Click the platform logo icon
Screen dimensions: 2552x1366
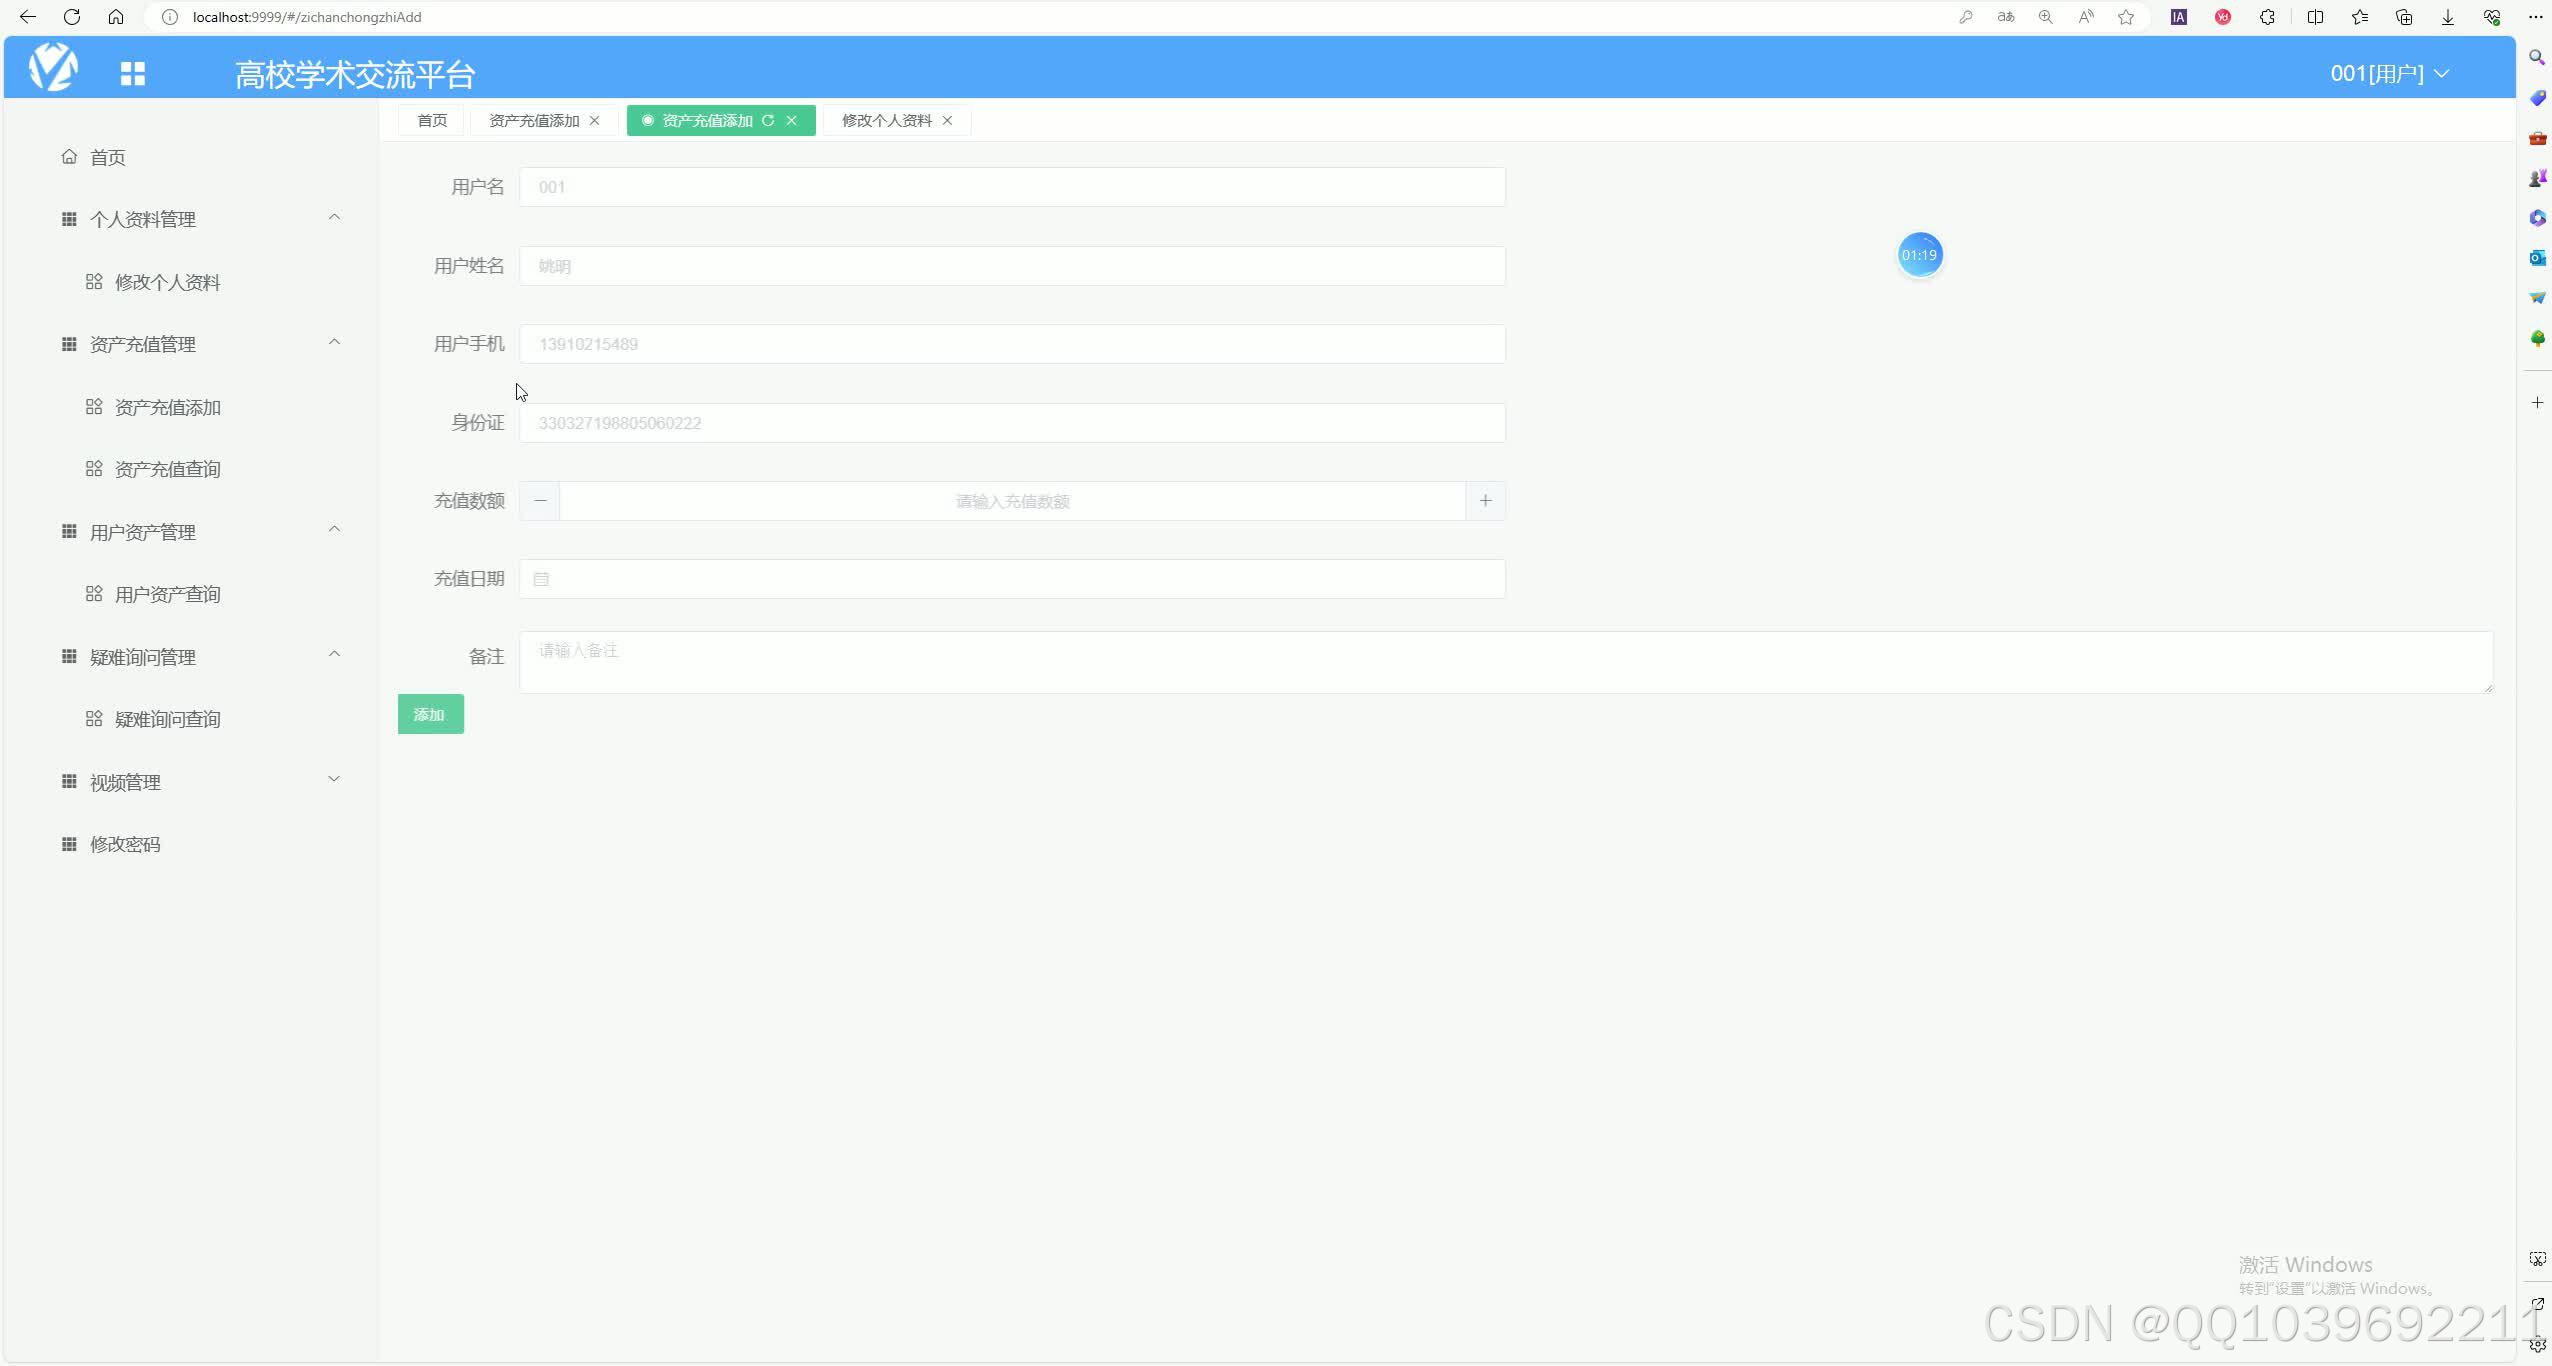coord(53,68)
